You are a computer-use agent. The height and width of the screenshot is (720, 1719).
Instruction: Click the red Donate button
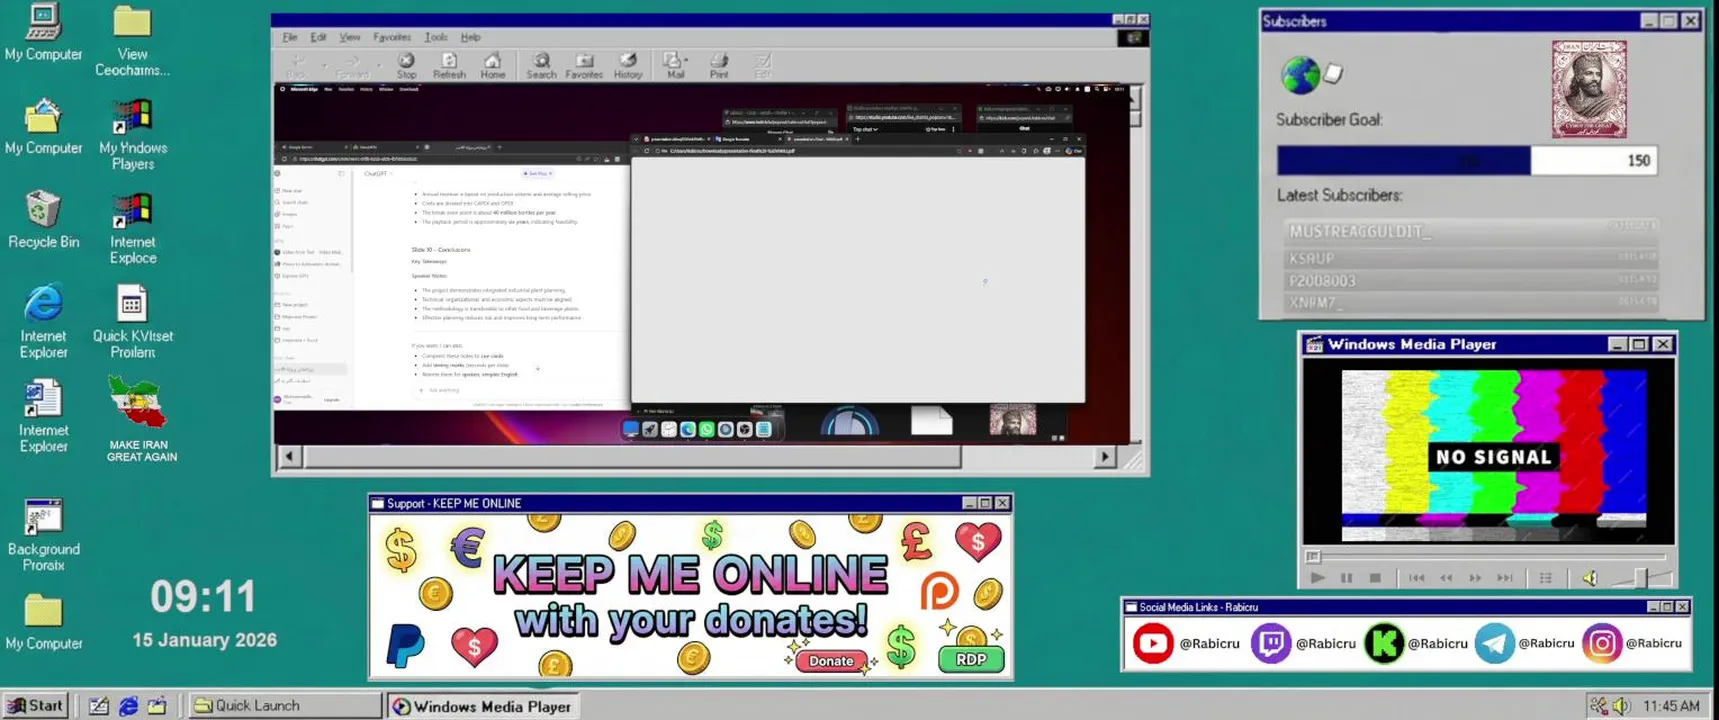point(831,661)
